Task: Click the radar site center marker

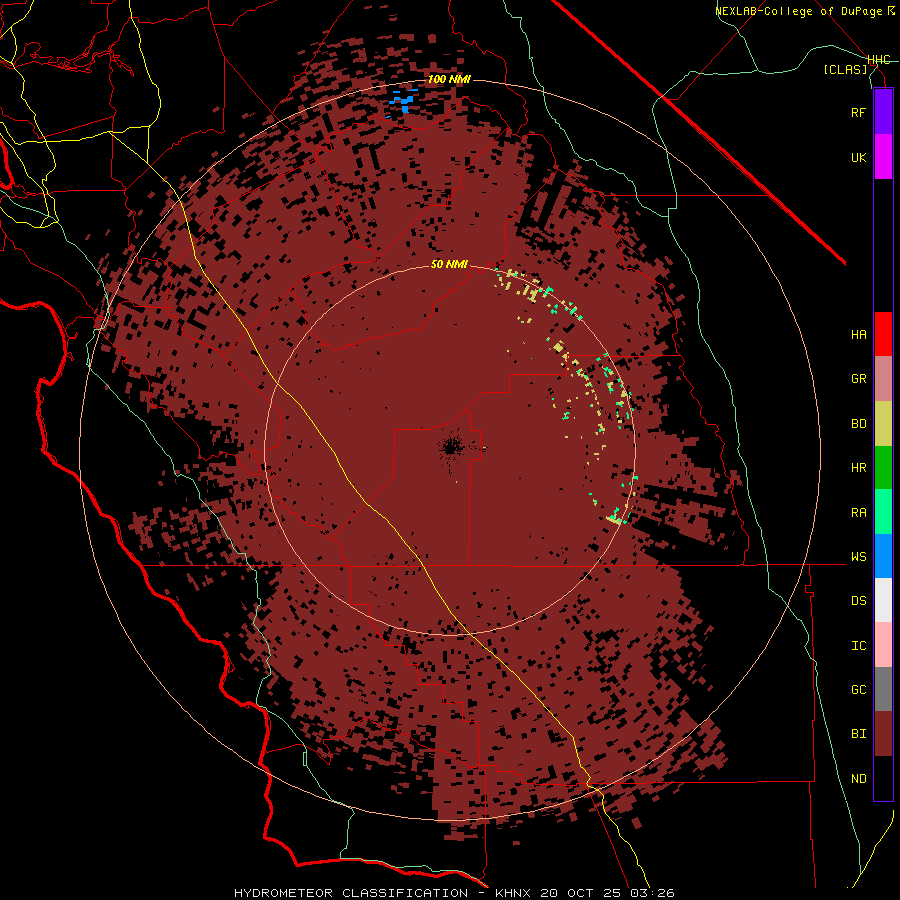Action: 451,448
